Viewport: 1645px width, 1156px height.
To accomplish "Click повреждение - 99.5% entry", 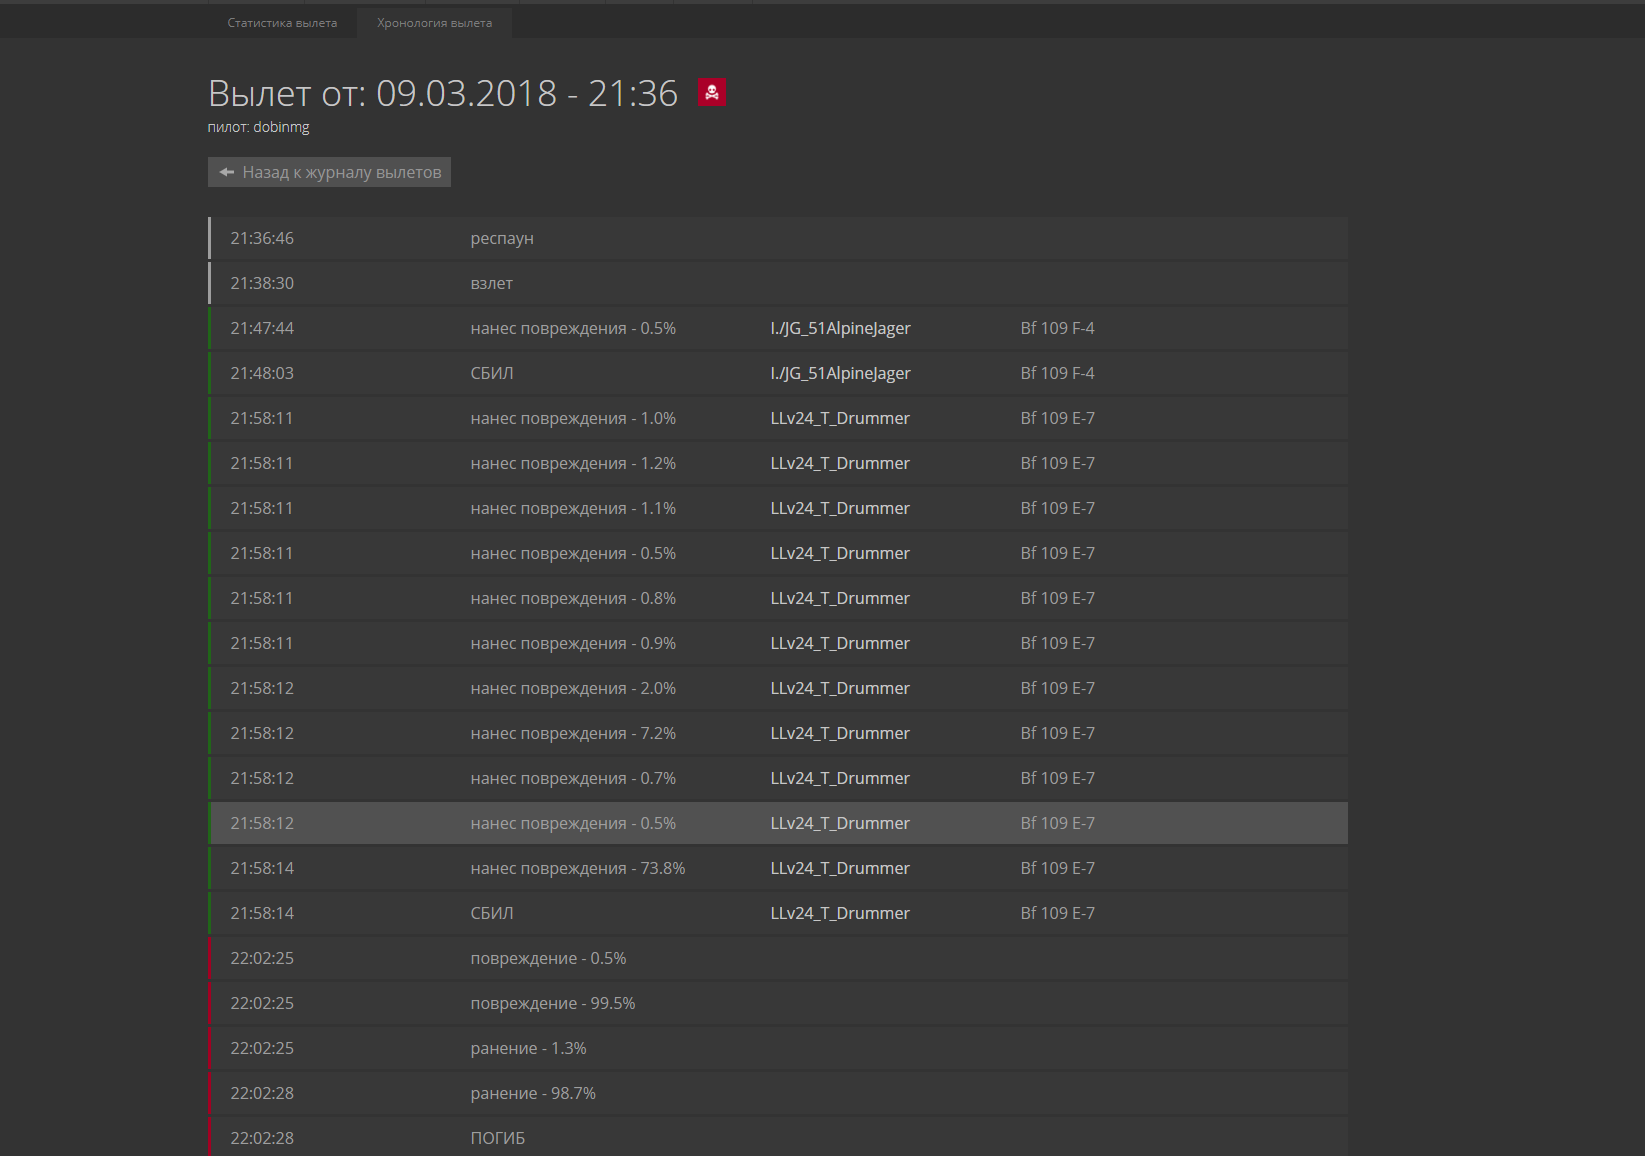I will pos(553,1003).
